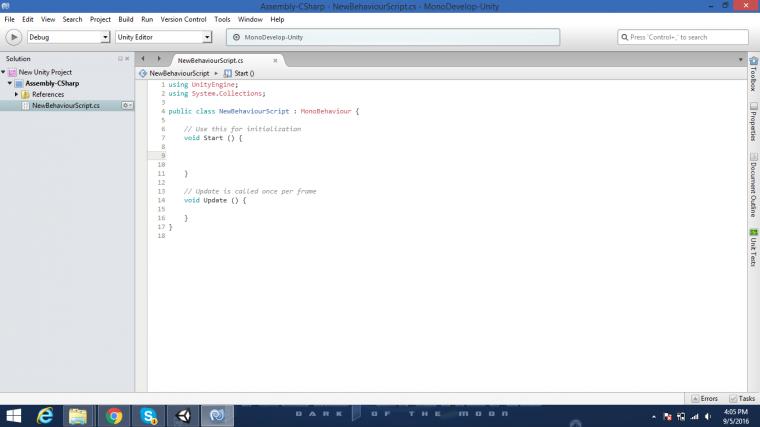760x427 pixels.
Task: Collapse the New Unity Project tree node
Action: click(3, 72)
